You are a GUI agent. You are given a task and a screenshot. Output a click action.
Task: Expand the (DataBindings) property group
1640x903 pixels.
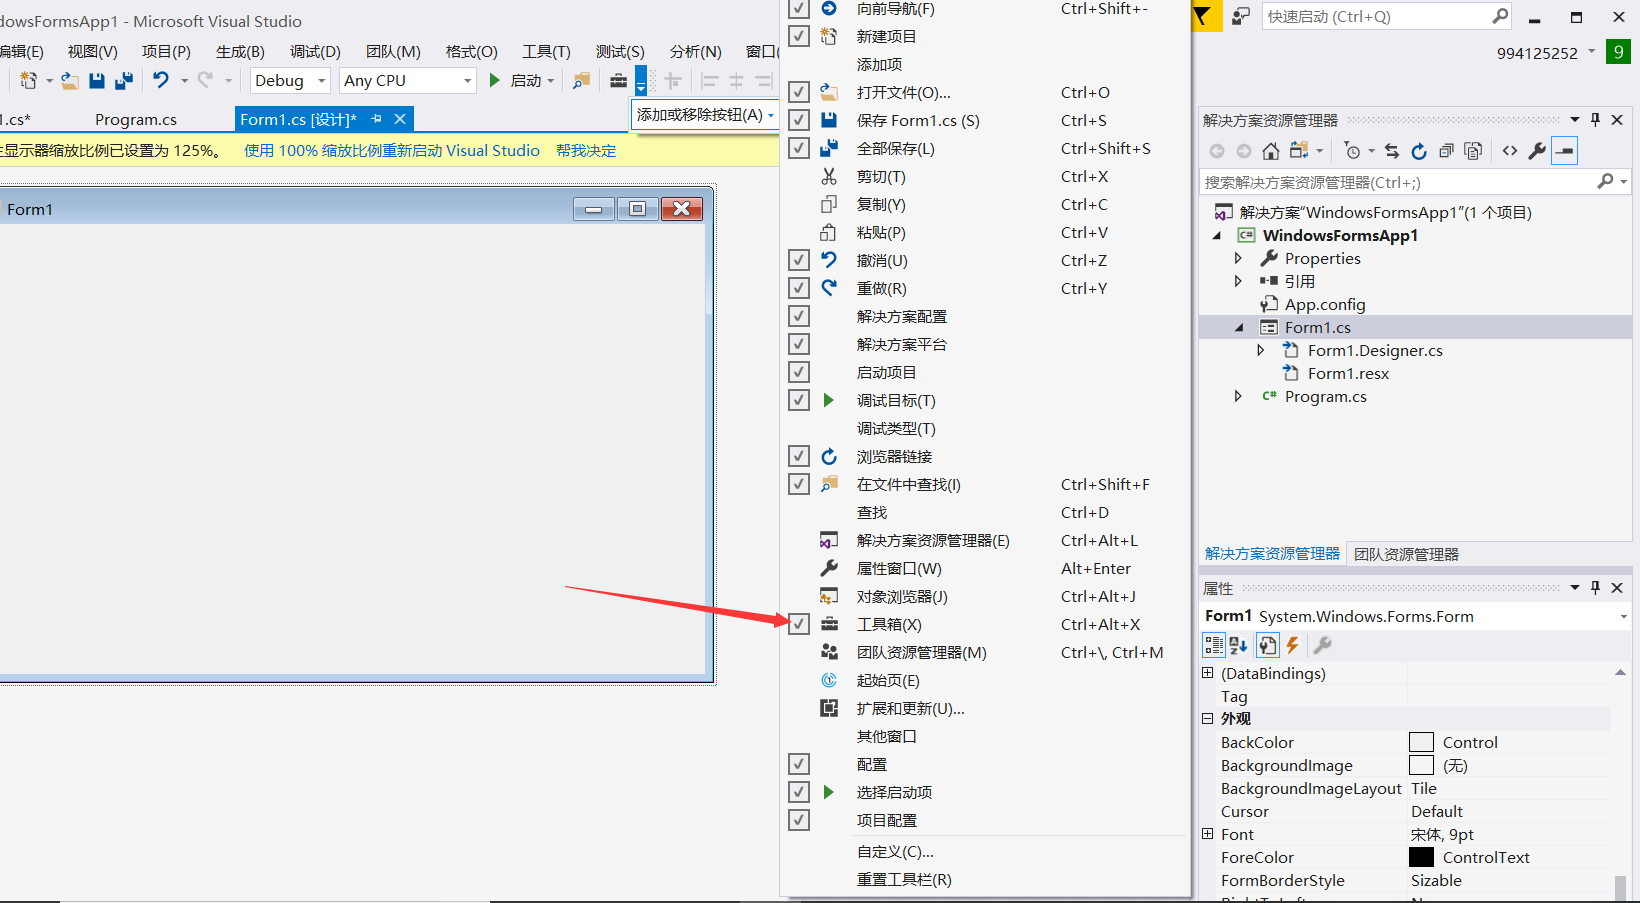(1208, 673)
